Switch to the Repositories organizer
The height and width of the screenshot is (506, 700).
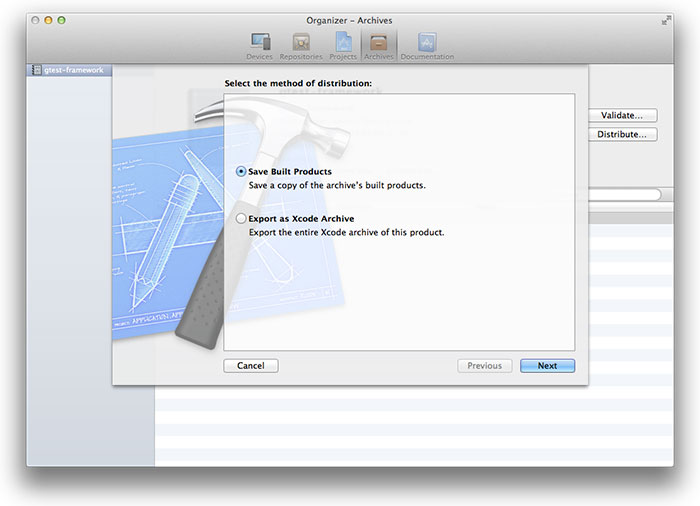pos(301,45)
